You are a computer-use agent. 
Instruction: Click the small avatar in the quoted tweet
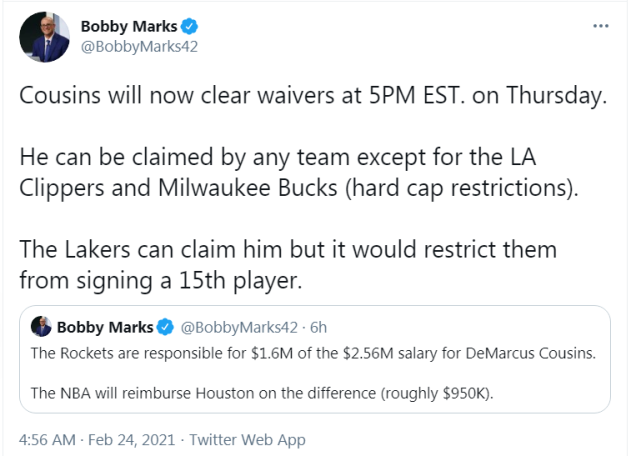[42, 327]
